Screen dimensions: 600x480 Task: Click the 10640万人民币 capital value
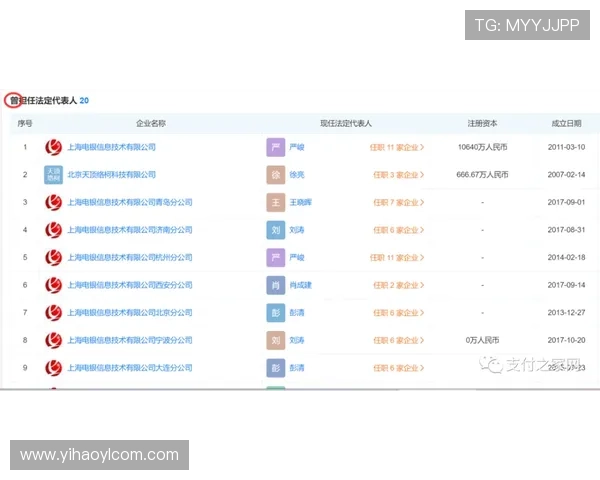[483, 147]
